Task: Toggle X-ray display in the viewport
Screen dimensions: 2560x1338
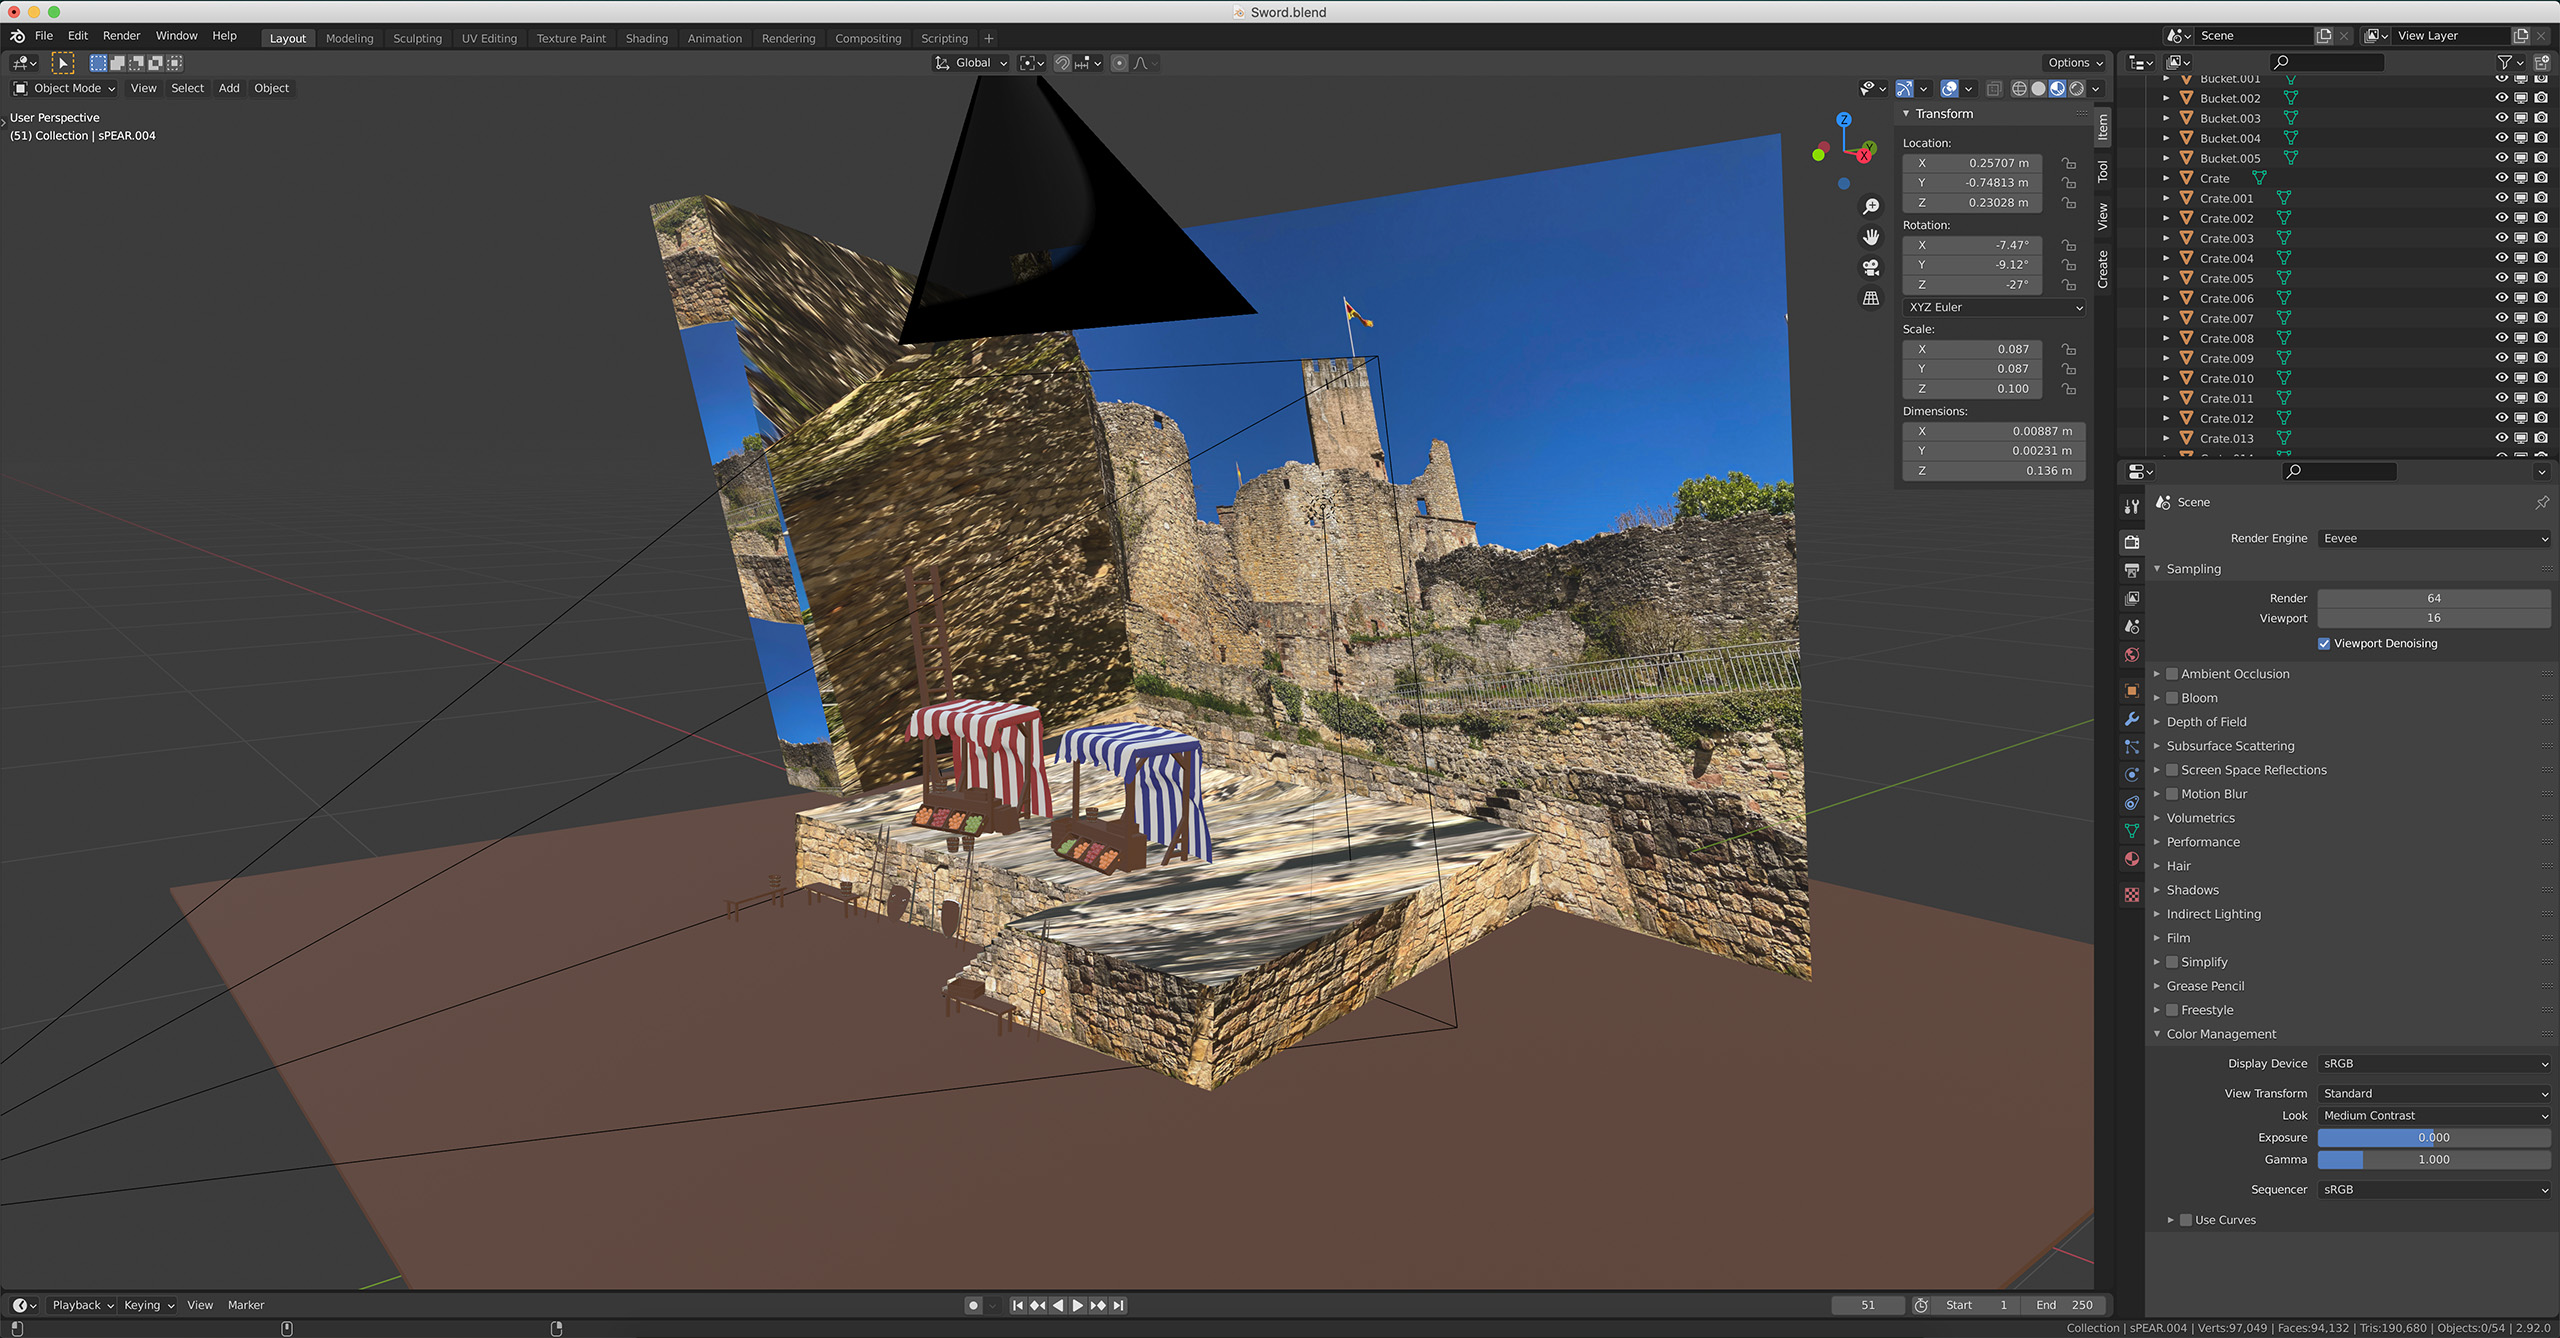Action: [x=1994, y=89]
